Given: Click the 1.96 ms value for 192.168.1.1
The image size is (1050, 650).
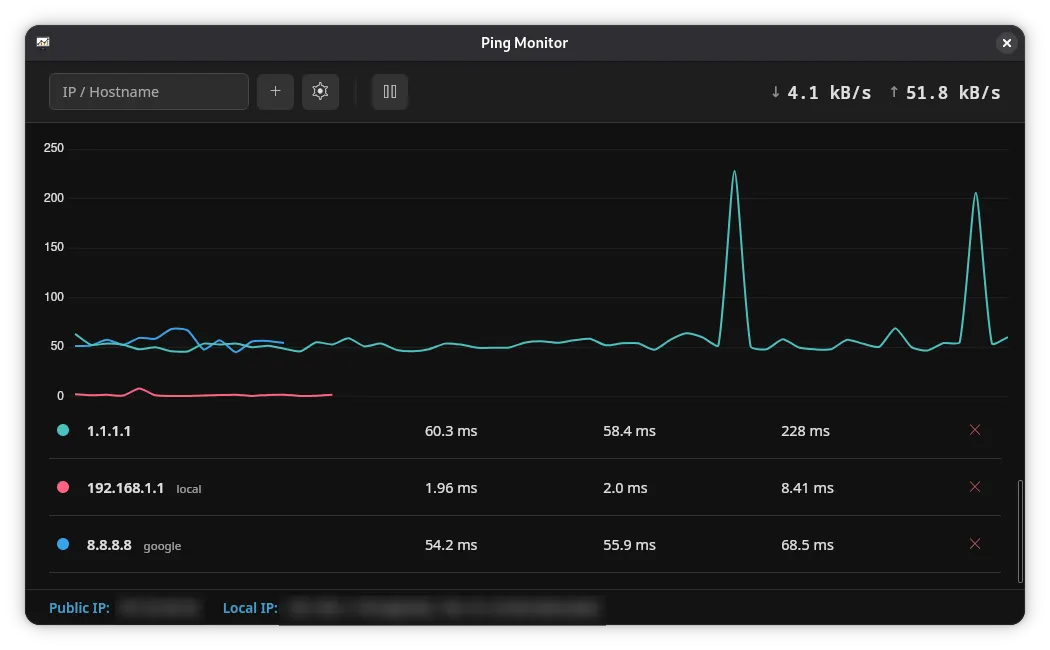Looking at the screenshot, I should (x=451, y=488).
